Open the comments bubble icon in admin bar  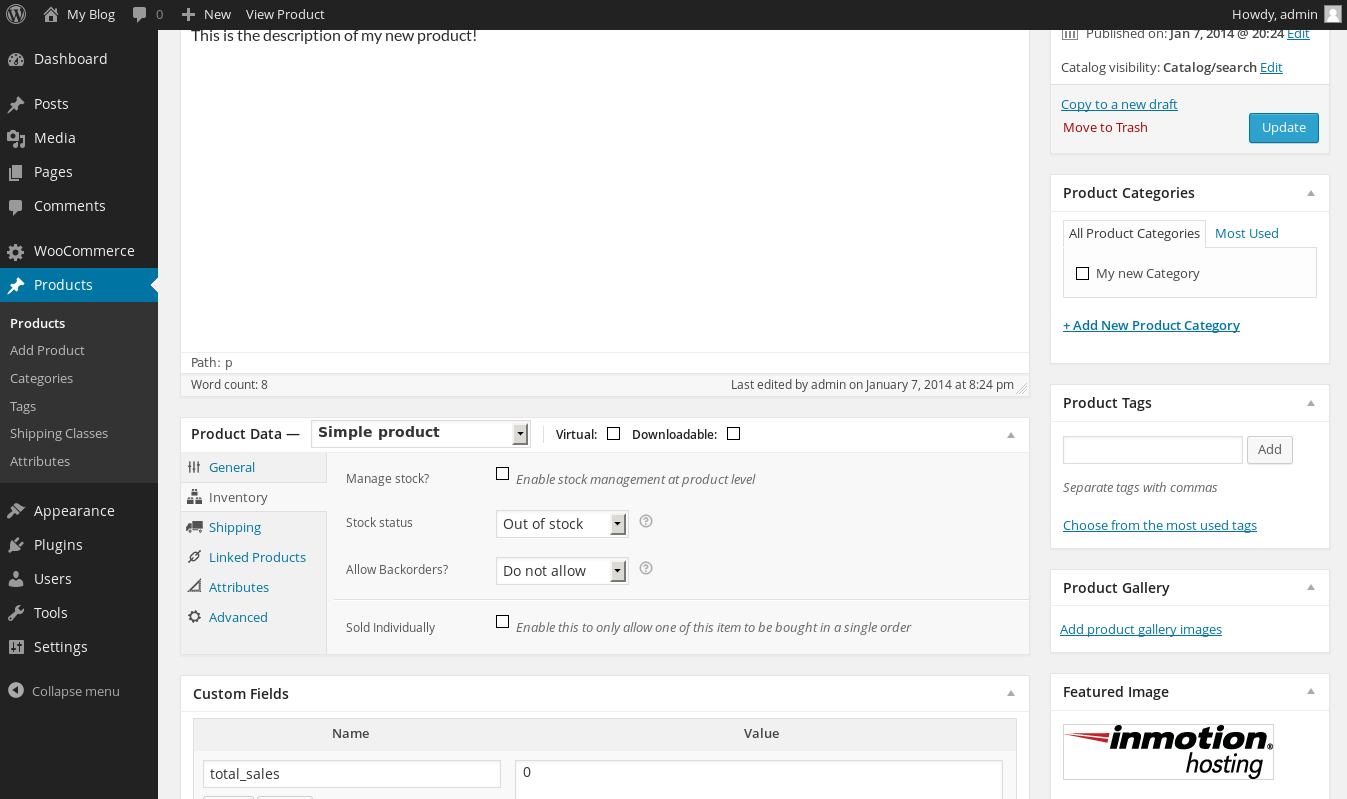point(140,14)
